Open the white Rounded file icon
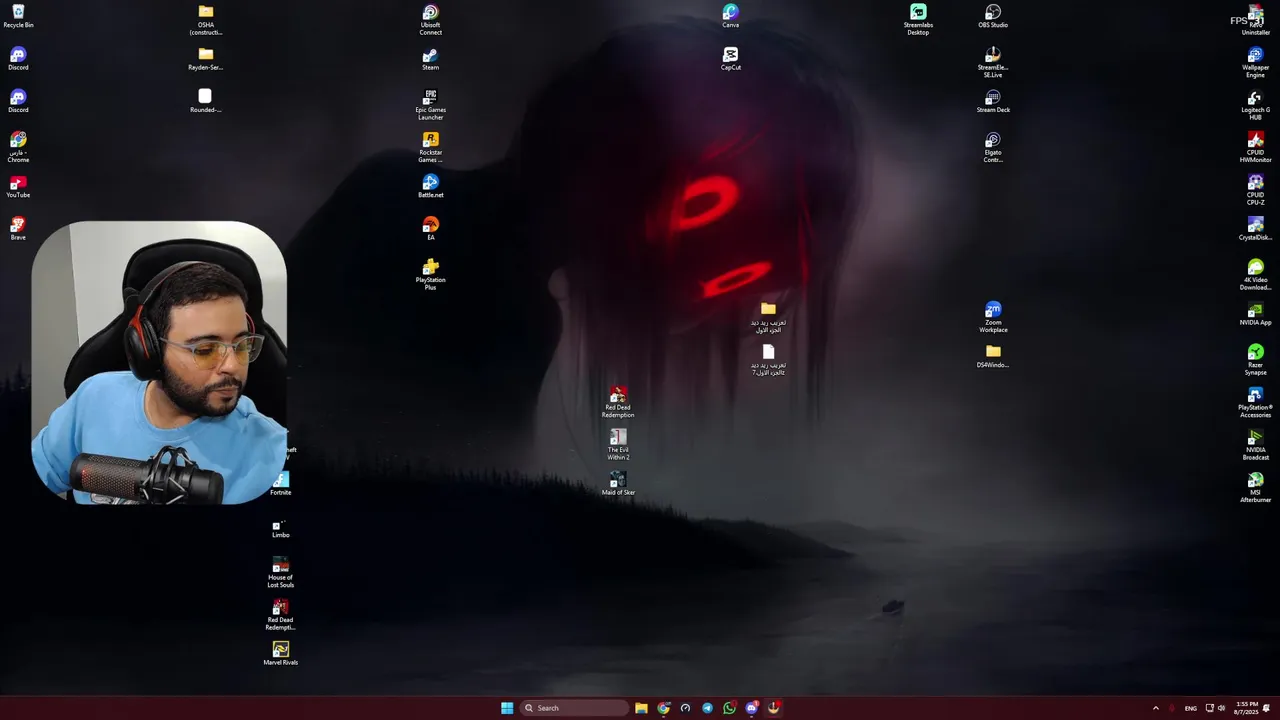The height and width of the screenshot is (720, 1280). click(205, 101)
